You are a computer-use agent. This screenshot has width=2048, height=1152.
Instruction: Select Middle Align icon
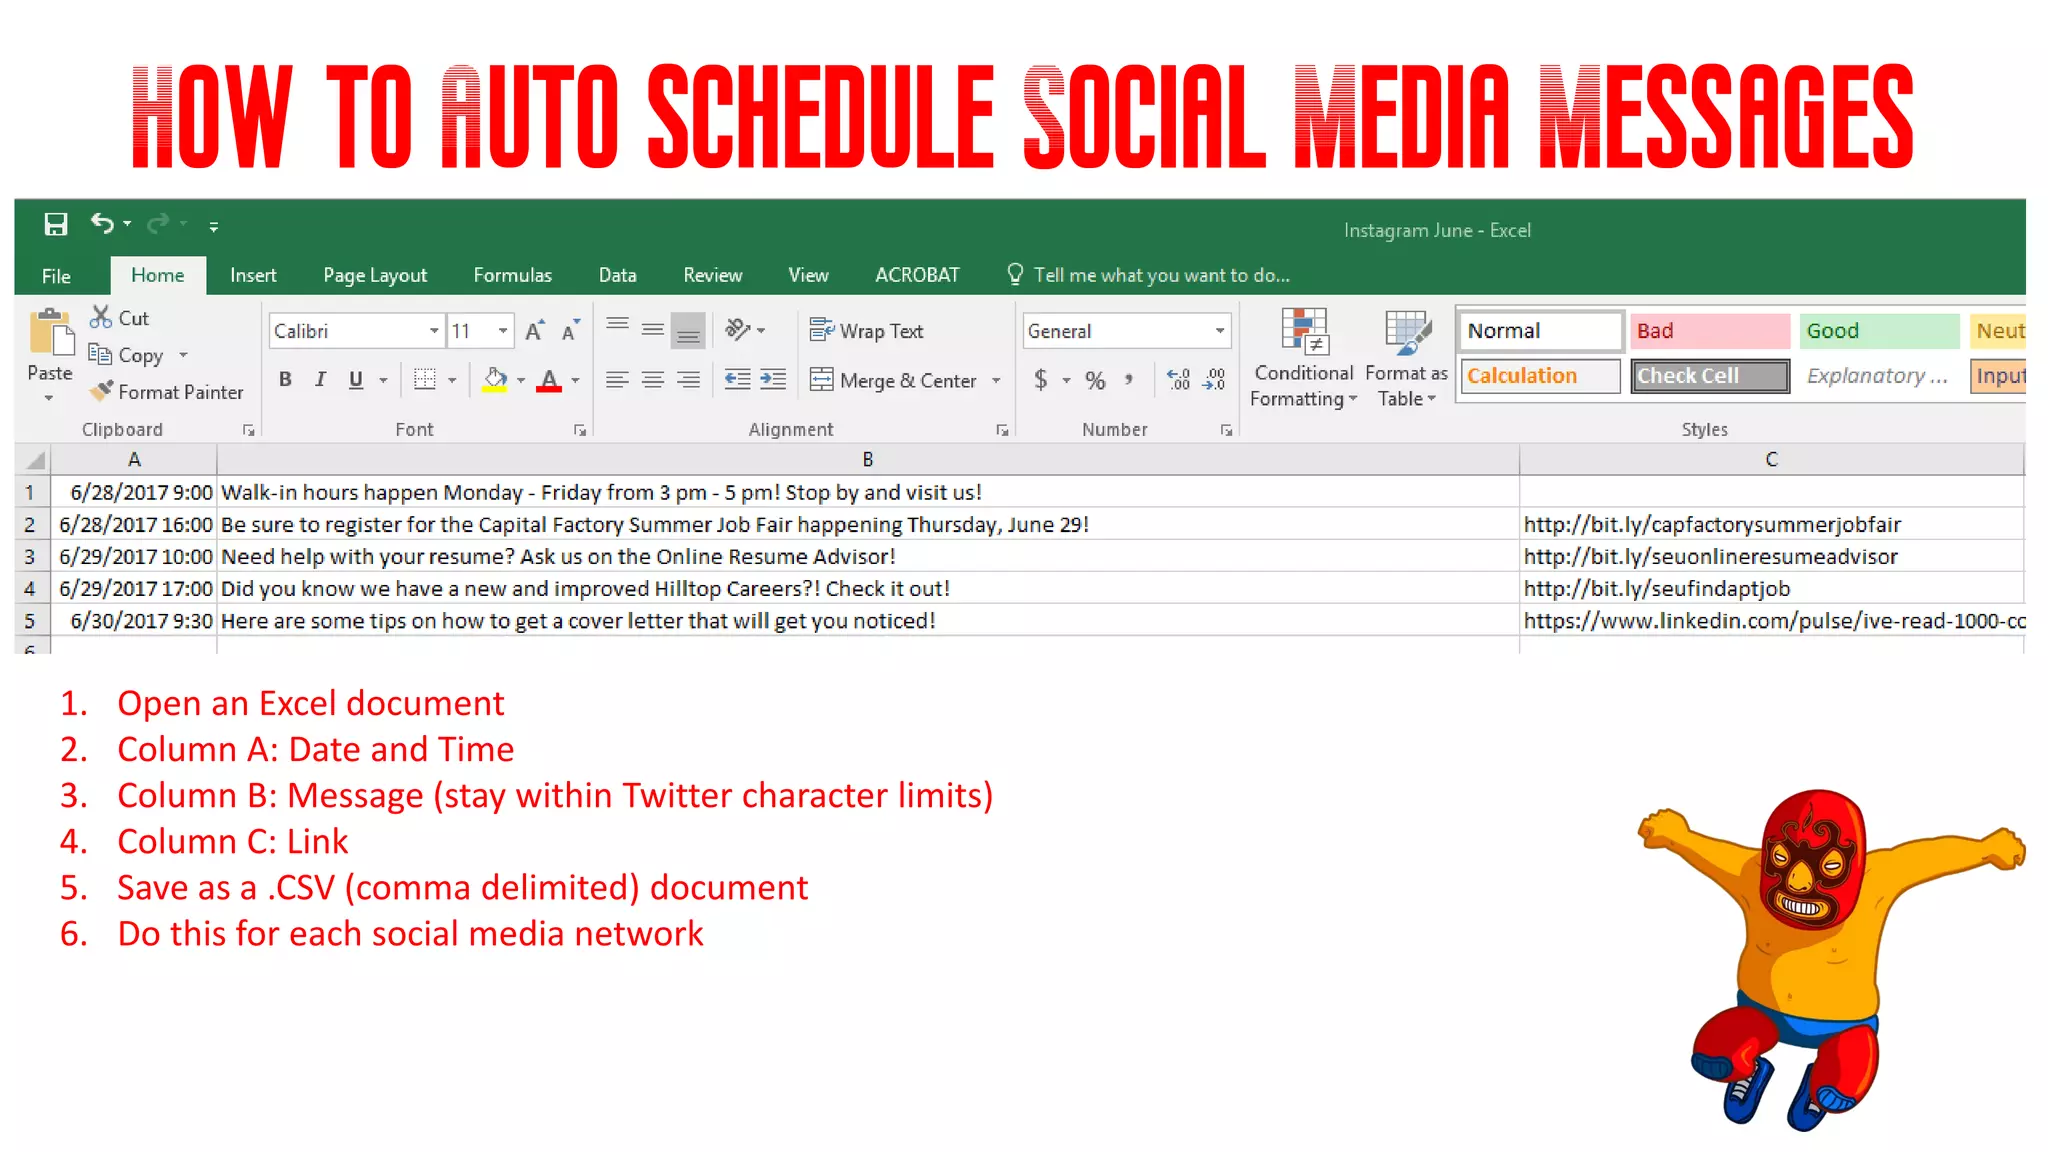(x=653, y=329)
